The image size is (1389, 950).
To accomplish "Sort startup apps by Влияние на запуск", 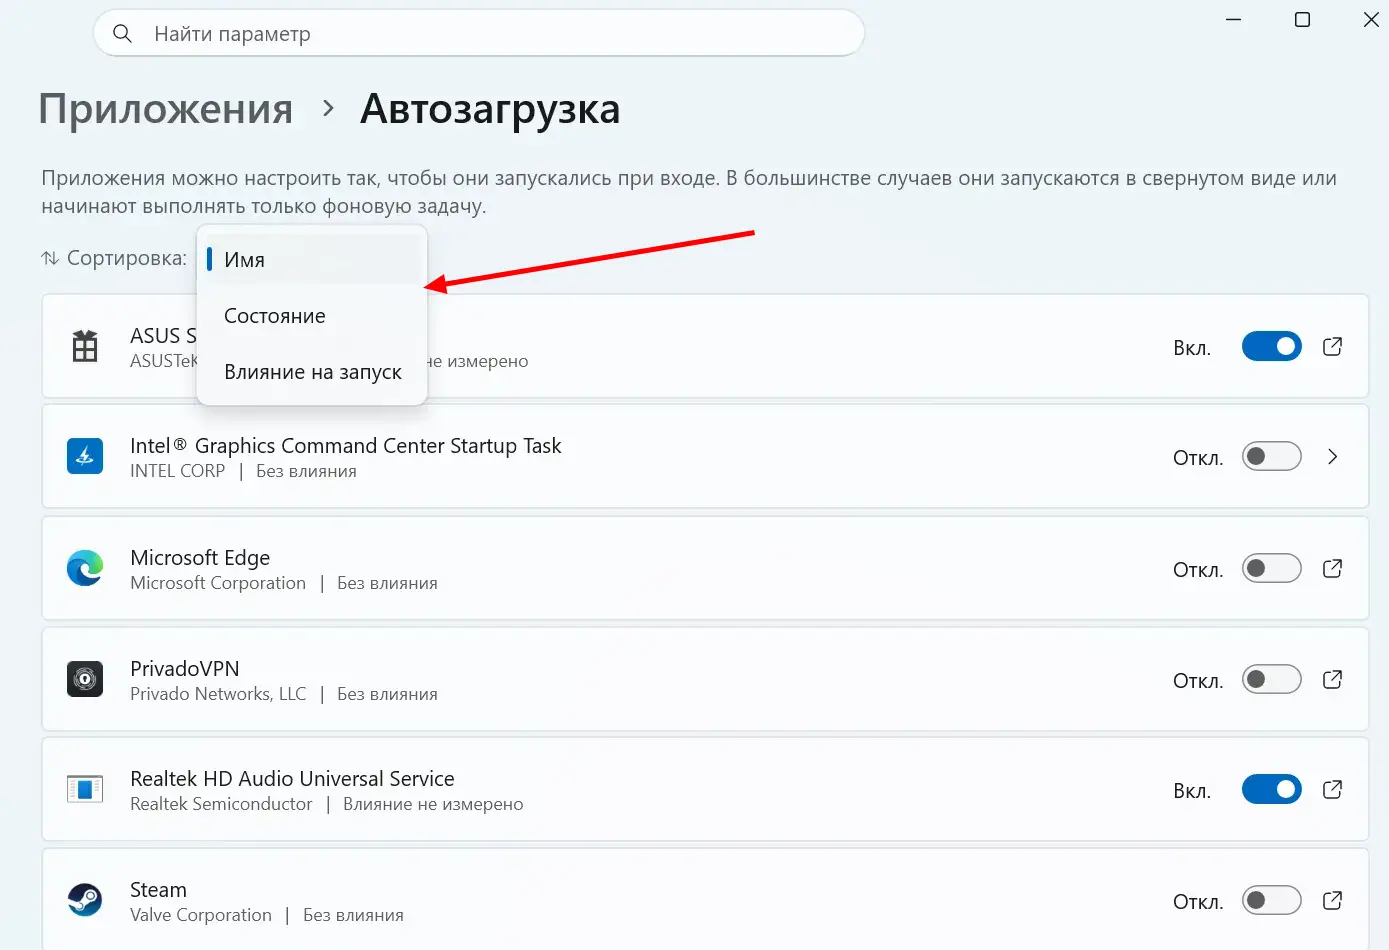I will tap(312, 372).
